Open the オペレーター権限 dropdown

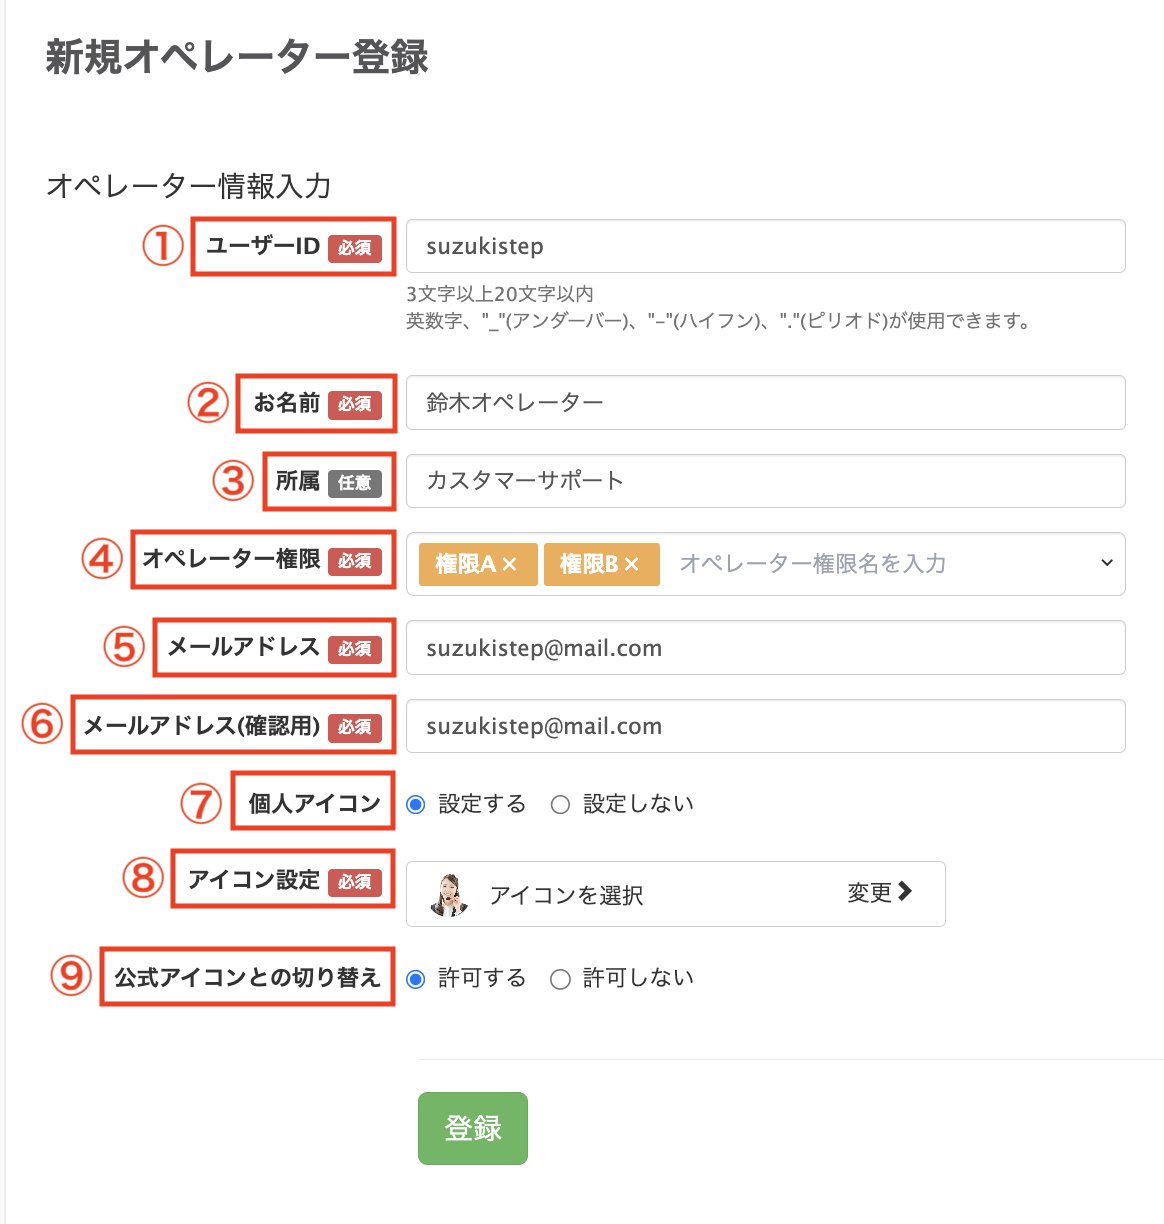pos(1106,564)
